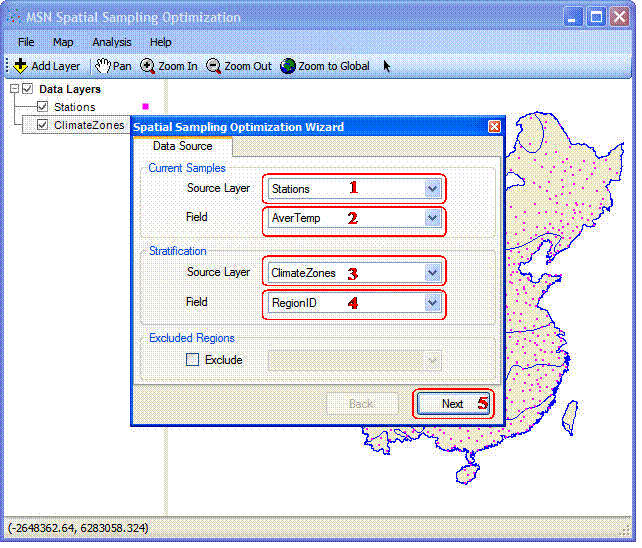
Task: Open the AverTemp field dropdown
Action: pos(432,218)
